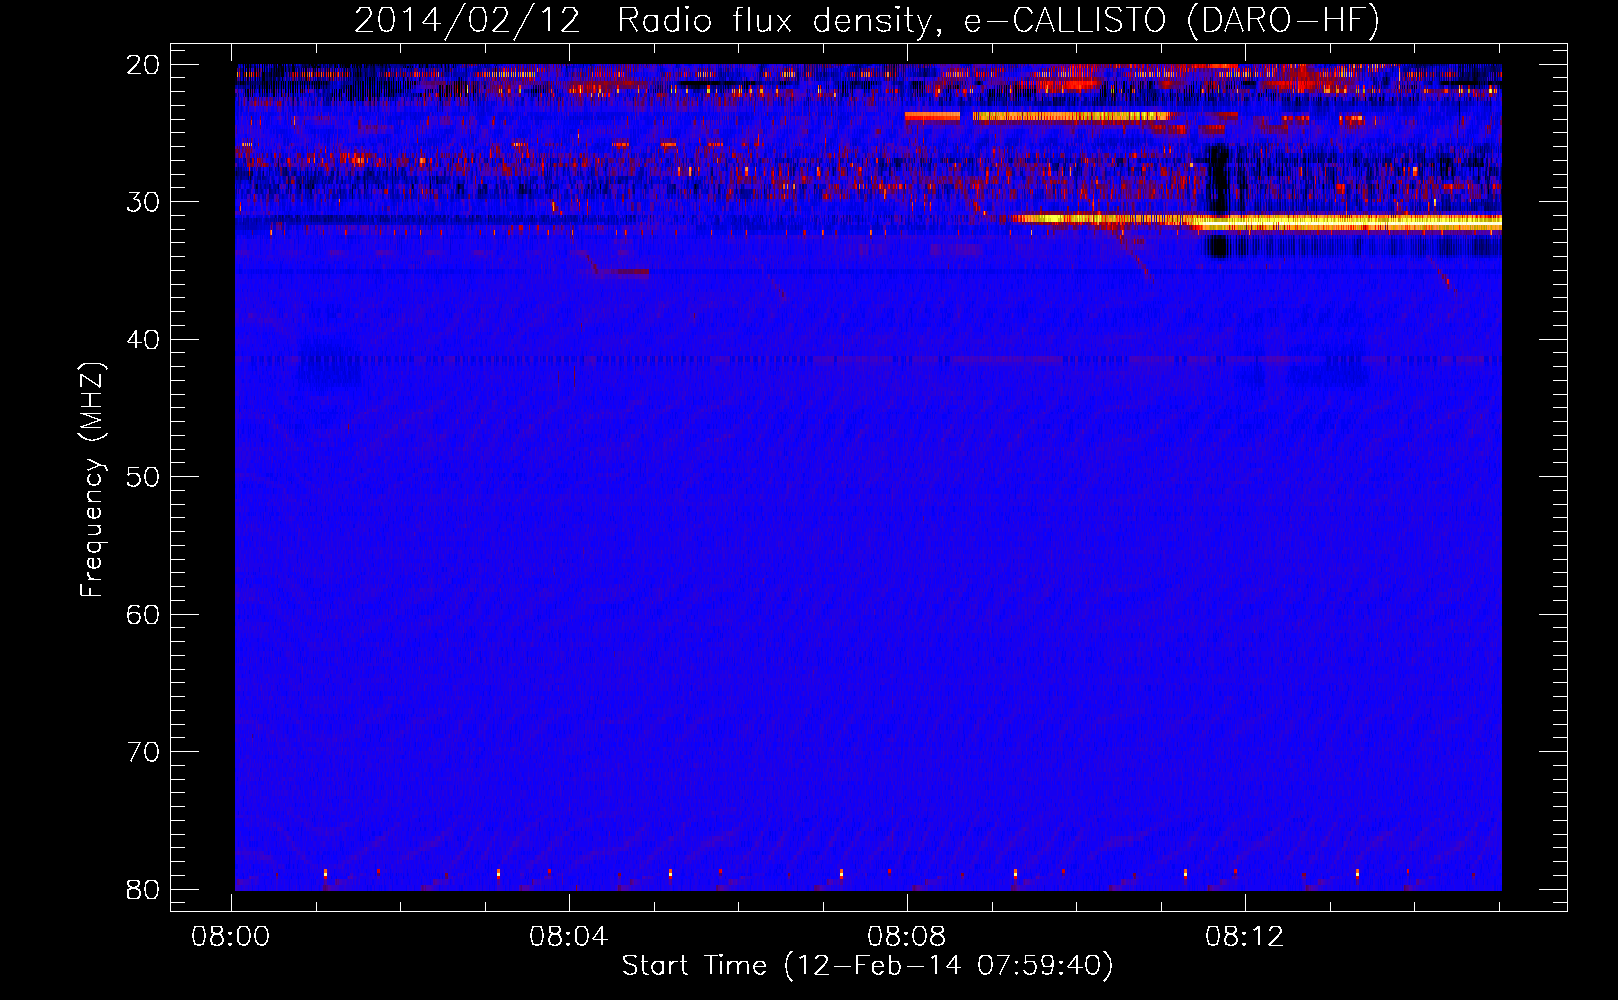Viewport: 1618px width, 1000px height.
Task: Click the plot title with date 2014/02/12
Action: click(867, 20)
